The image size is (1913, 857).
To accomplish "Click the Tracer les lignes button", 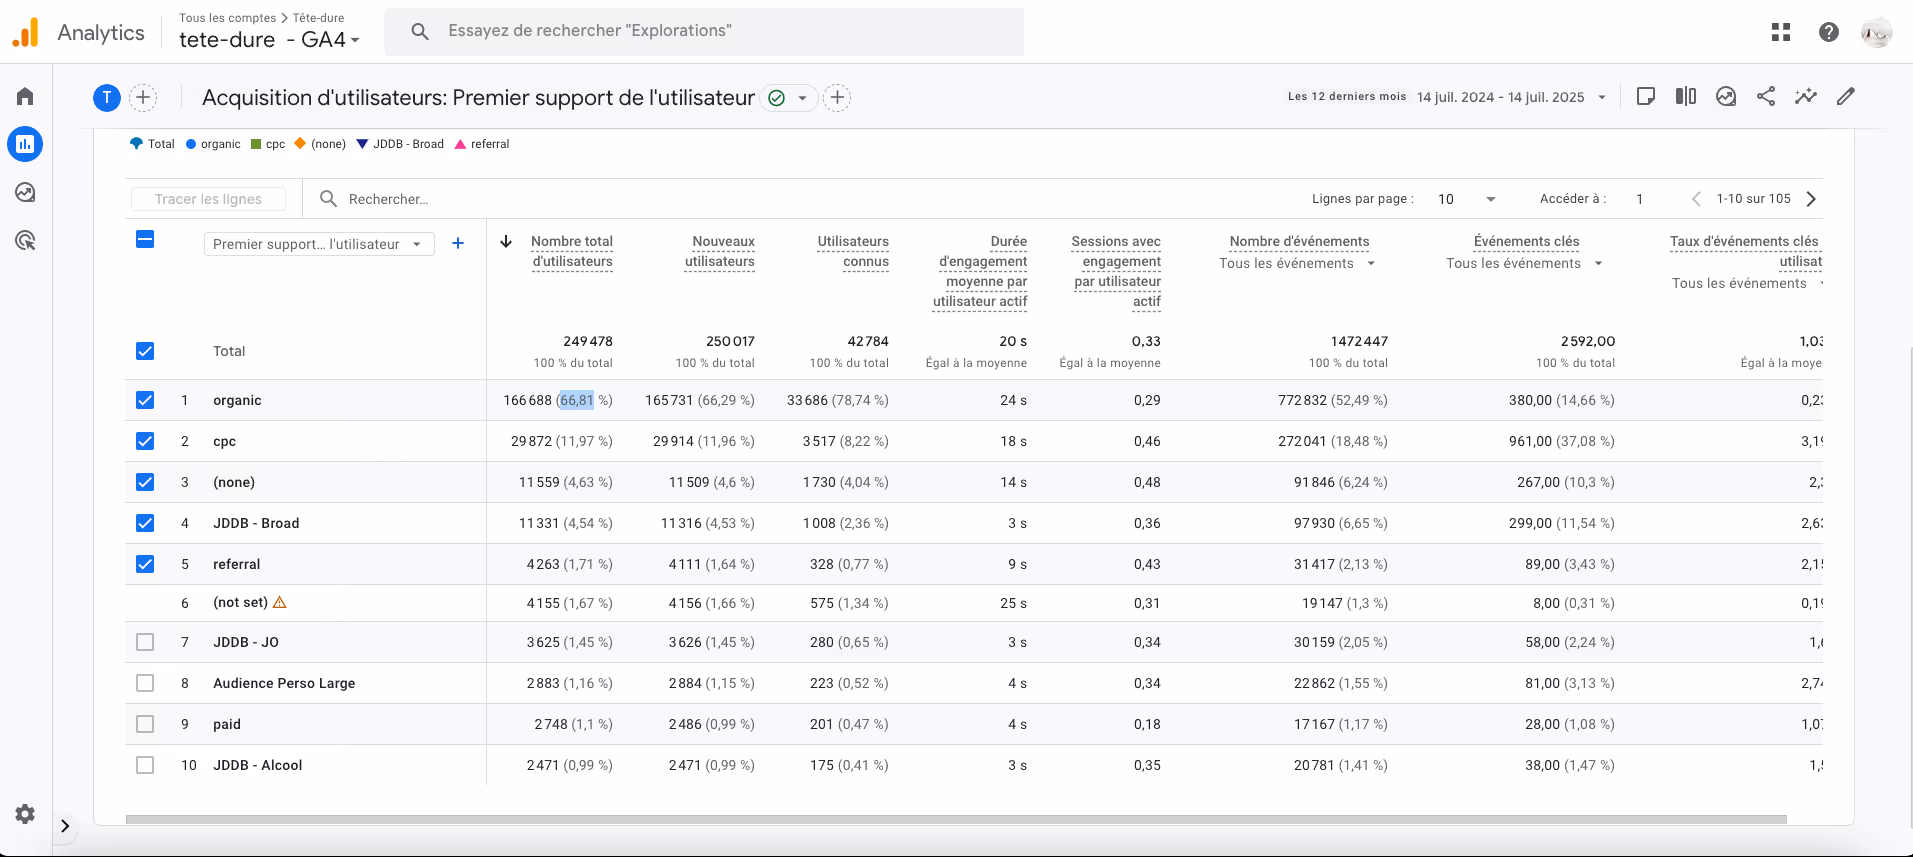I will click(208, 199).
